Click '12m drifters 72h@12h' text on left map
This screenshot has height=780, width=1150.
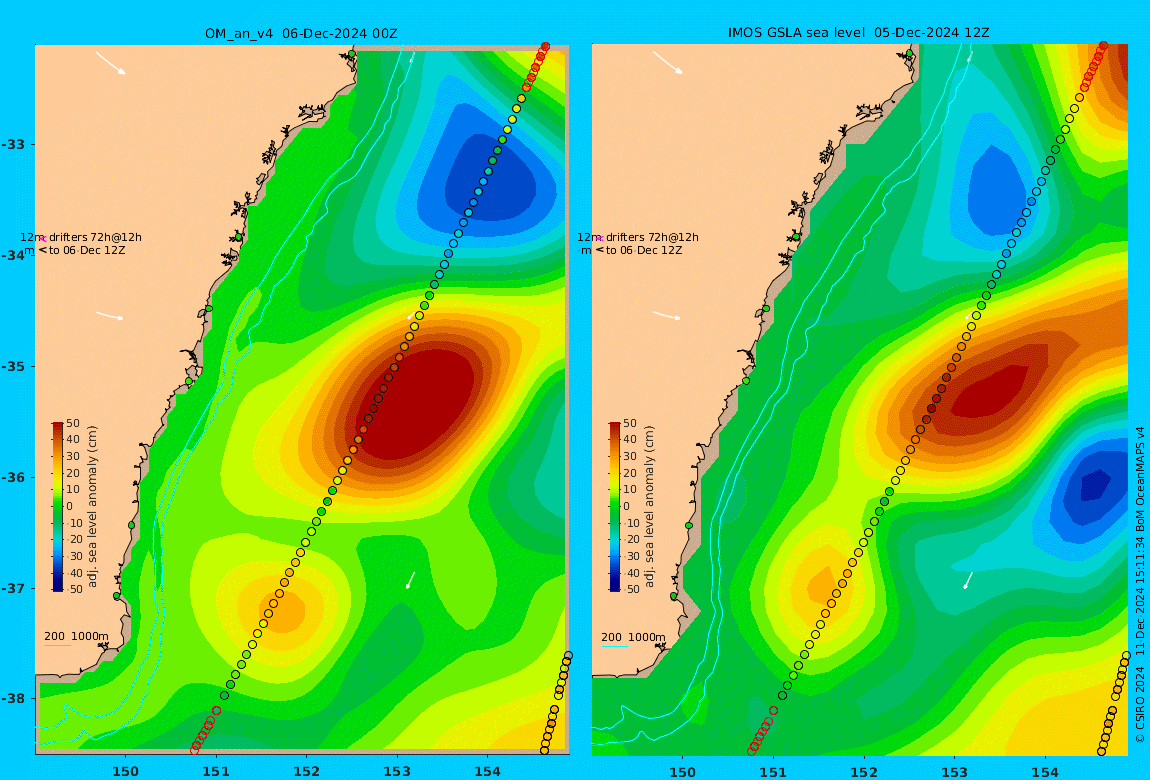81,238
